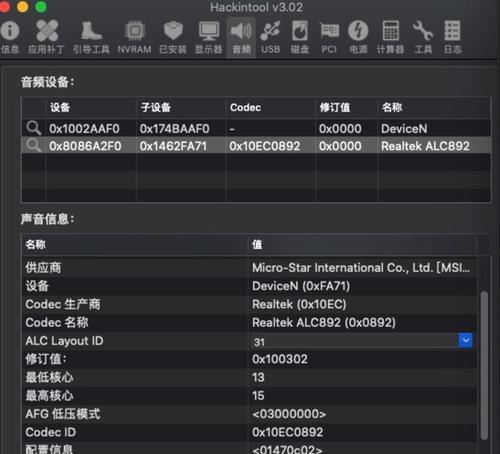500x454 pixels.
Task: Open the 磁盘 (Disks) section
Action: point(300,37)
